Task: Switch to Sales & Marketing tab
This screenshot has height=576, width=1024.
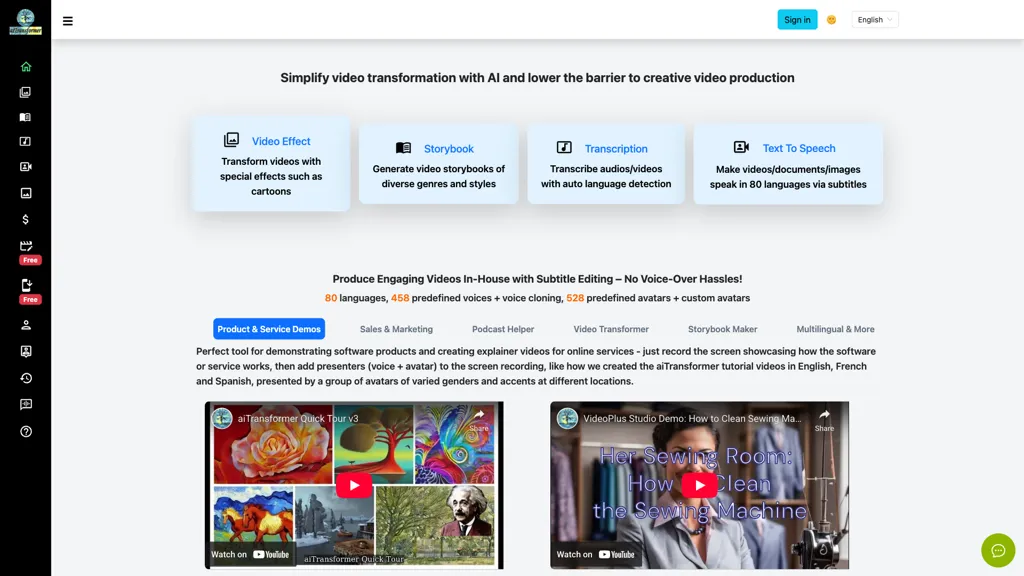Action: (396, 329)
